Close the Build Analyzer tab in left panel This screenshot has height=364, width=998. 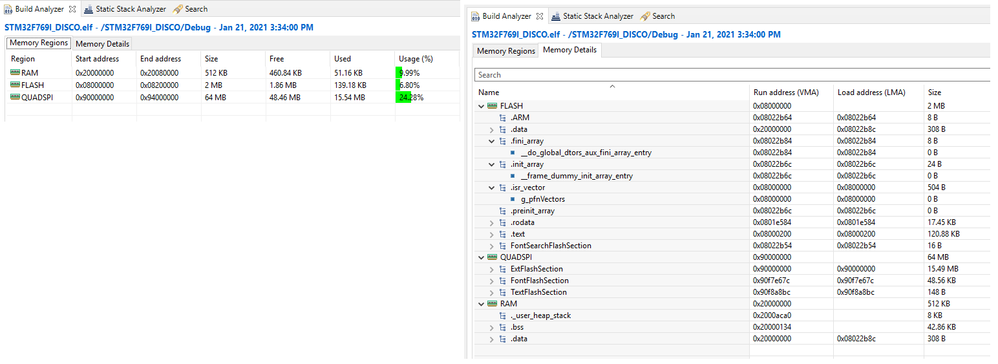click(72, 10)
